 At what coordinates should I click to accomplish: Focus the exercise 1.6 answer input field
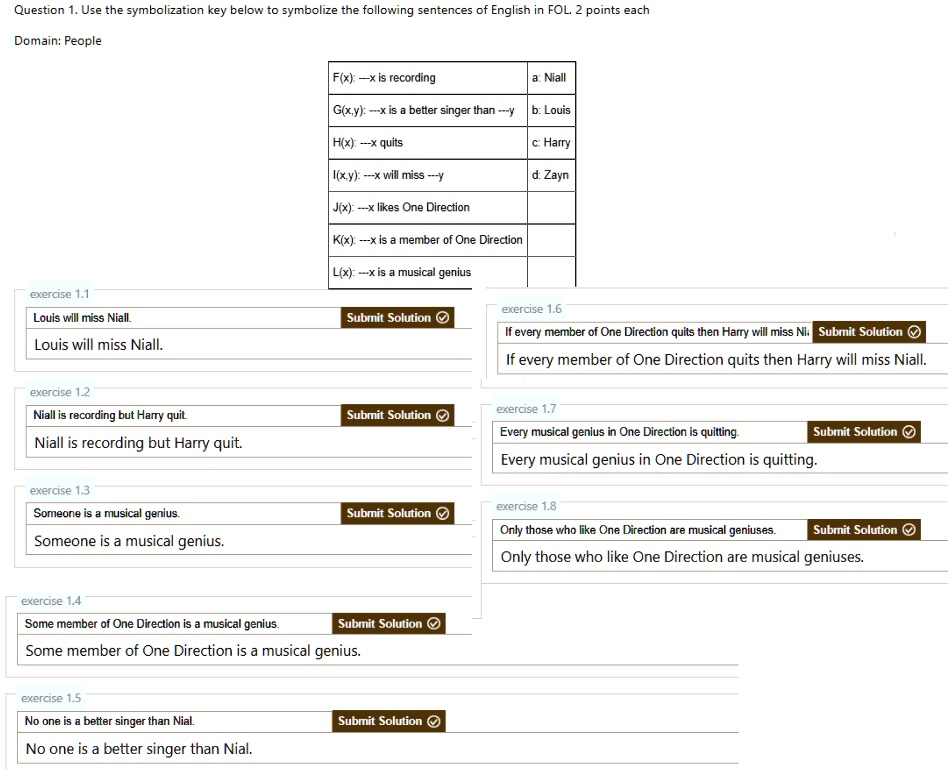tap(716, 360)
